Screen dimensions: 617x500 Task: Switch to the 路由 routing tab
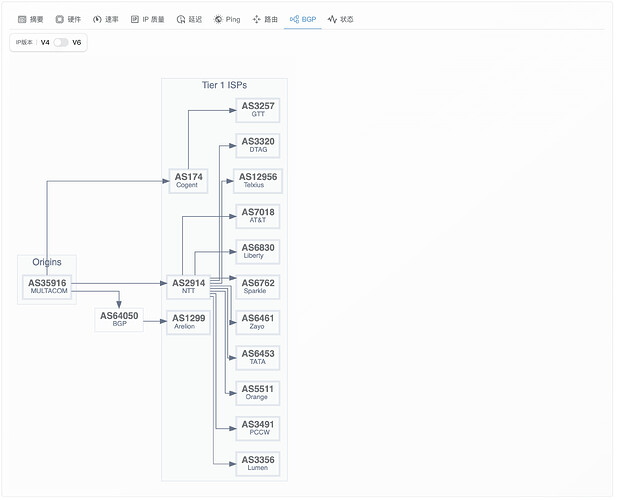(x=265, y=19)
